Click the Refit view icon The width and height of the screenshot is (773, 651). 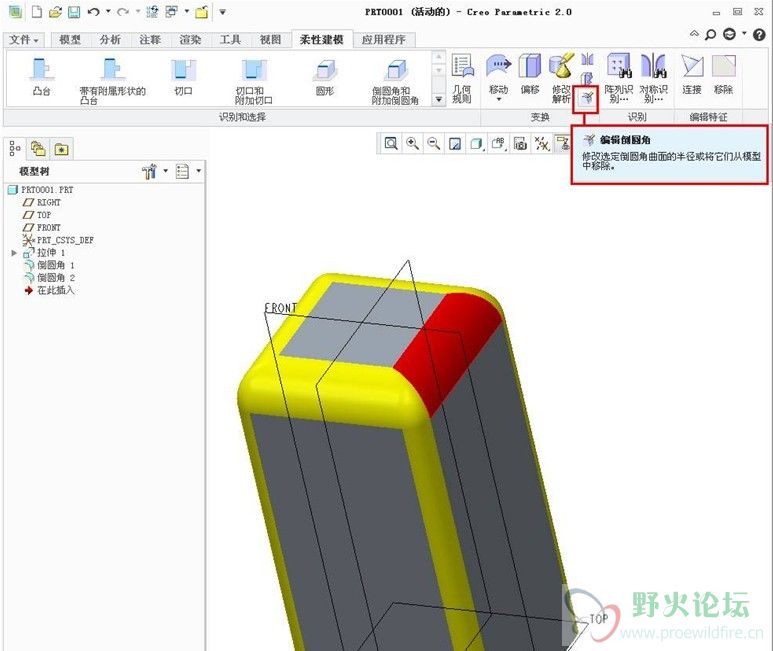coord(391,144)
